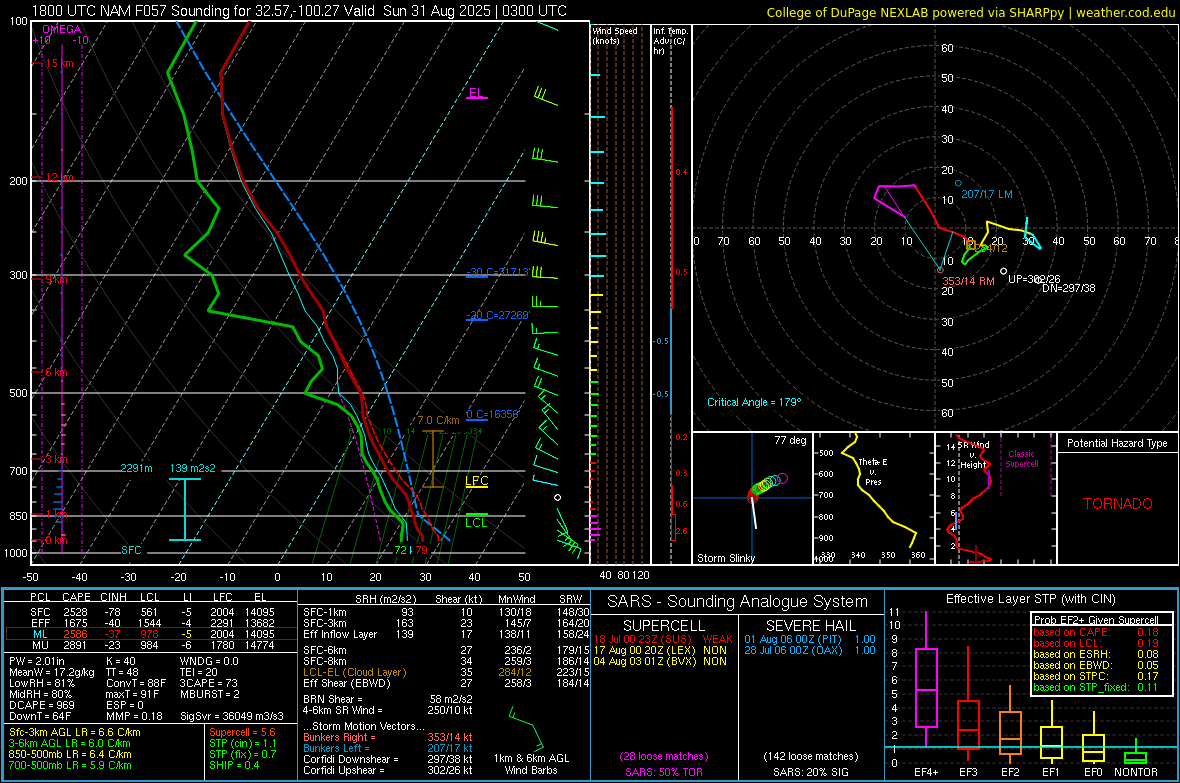Screen dimensions: 1180x783
Task: Click the 'STP (cin) = 1.1' value
Action: click(243, 743)
